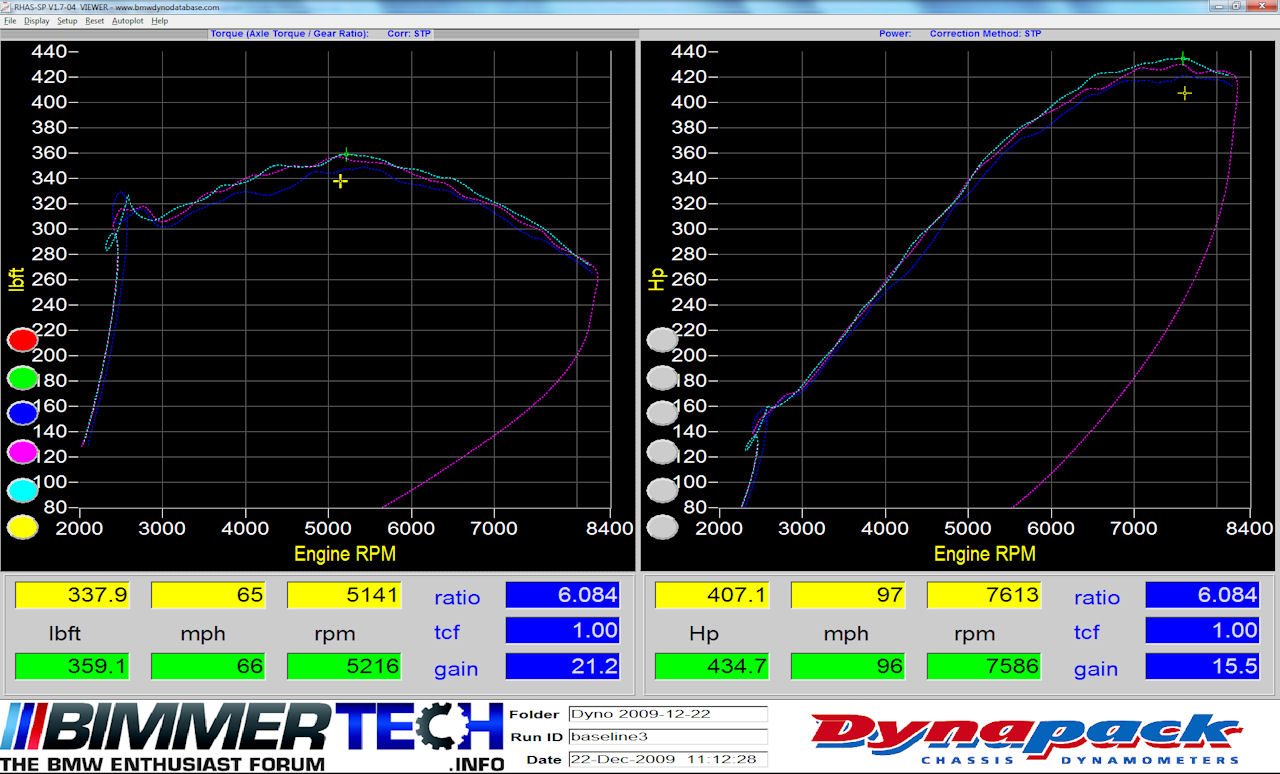Open the Setup menu

(67, 20)
